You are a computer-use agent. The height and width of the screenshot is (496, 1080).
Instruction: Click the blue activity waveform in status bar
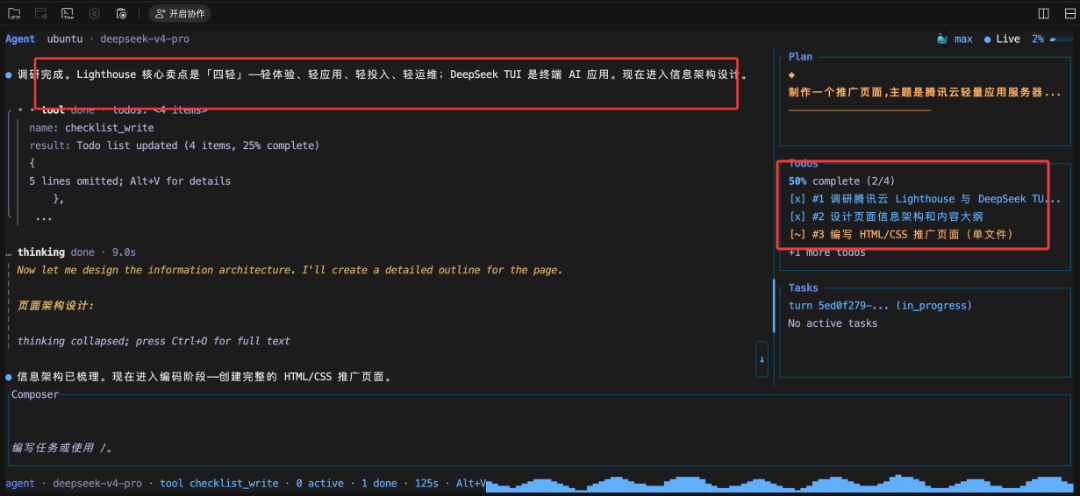point(782,484)
